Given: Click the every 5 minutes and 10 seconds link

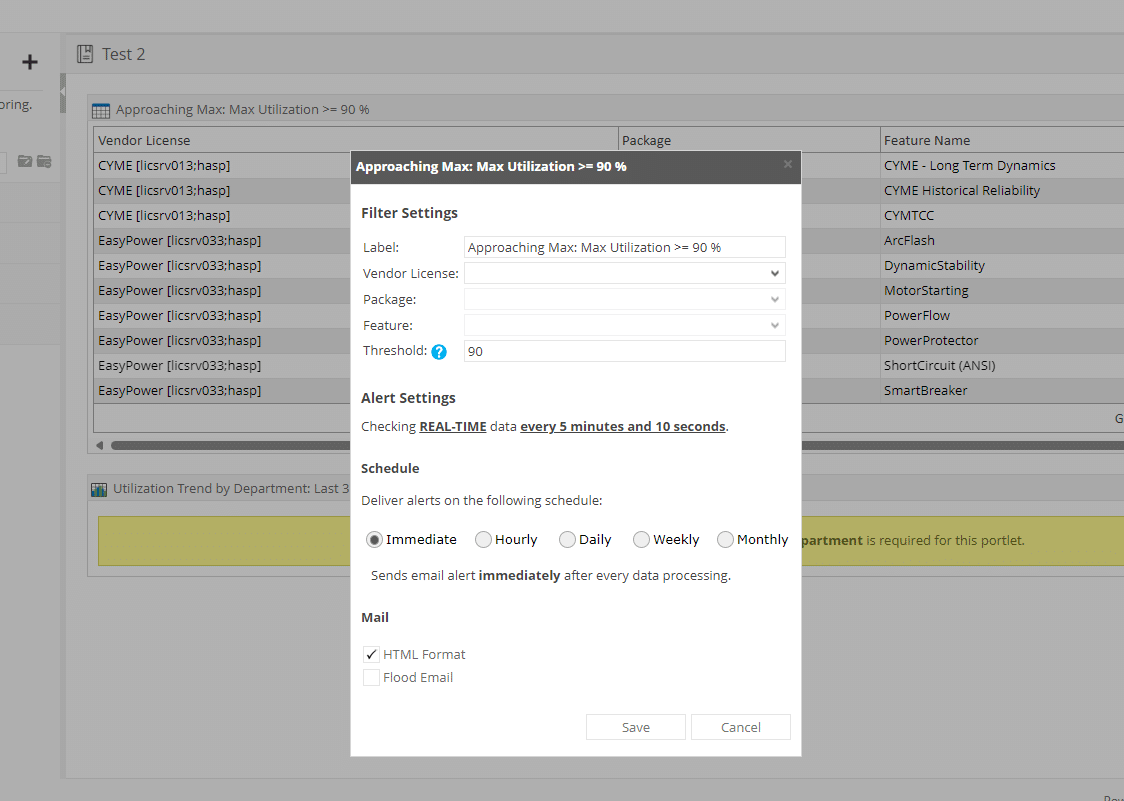Looking at the screenshot, I should (x=623, y=427).
